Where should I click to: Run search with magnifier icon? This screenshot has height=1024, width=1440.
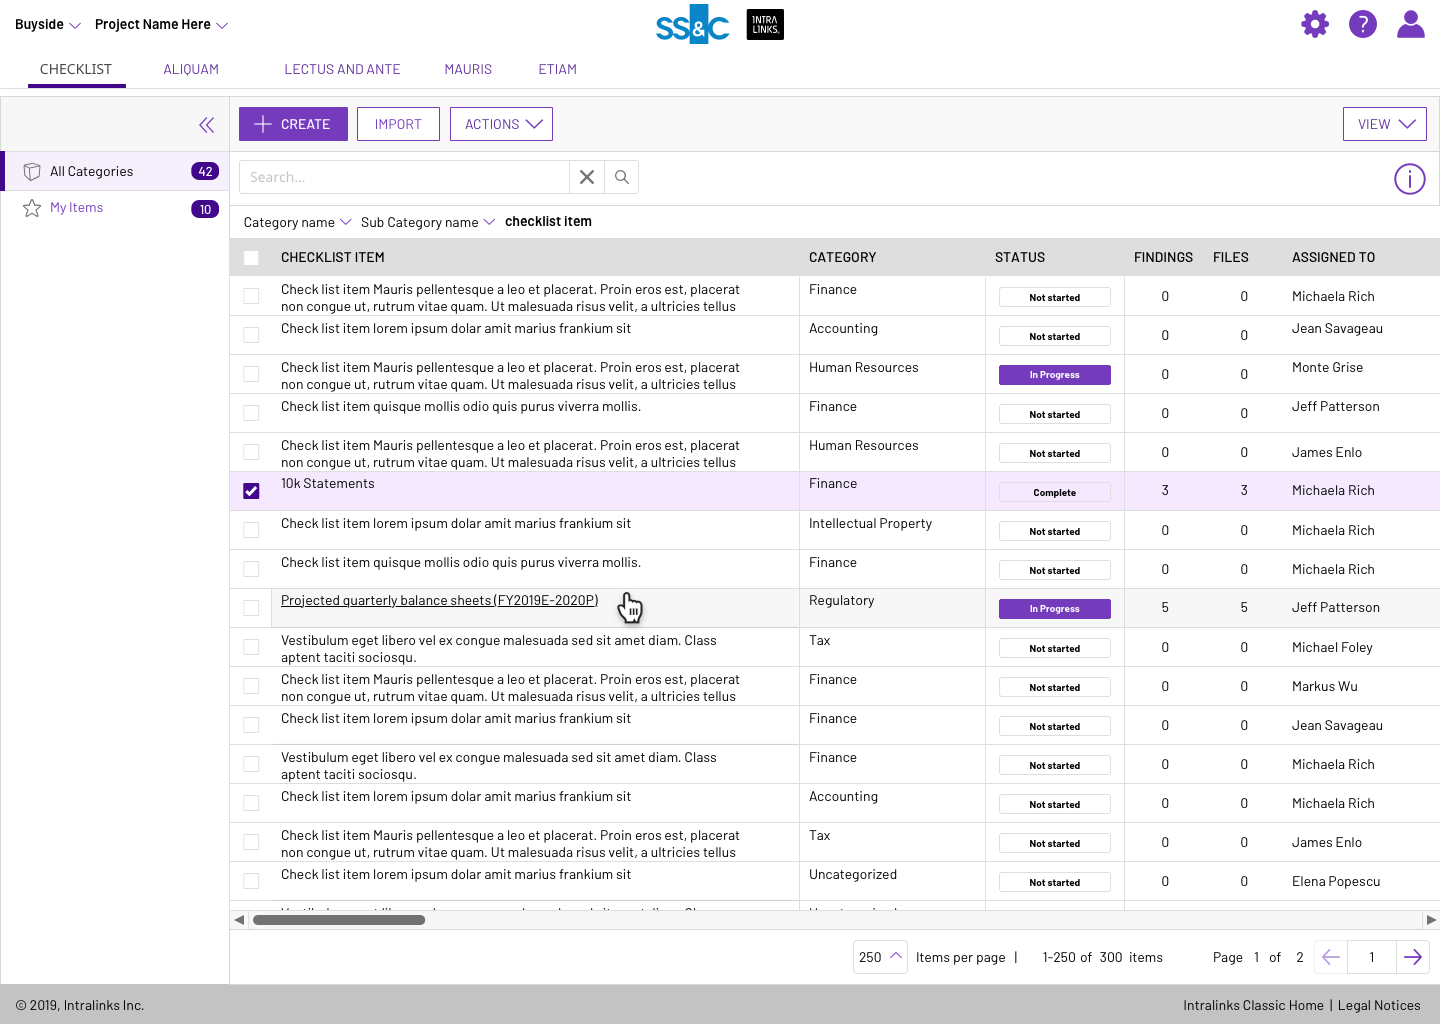pos(622,177)
